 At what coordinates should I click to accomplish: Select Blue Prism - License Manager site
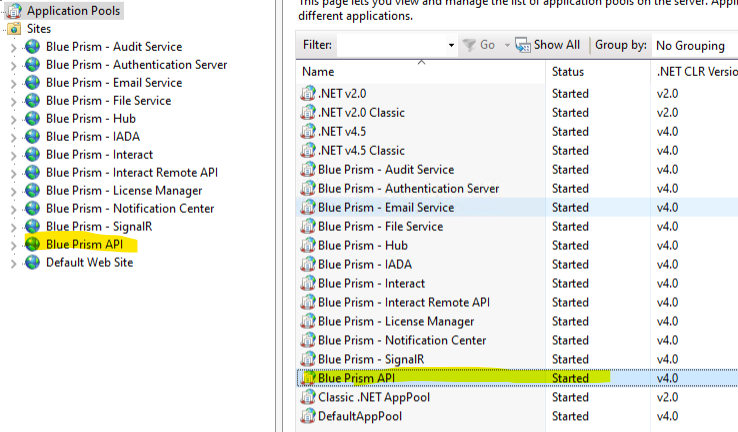124,191
